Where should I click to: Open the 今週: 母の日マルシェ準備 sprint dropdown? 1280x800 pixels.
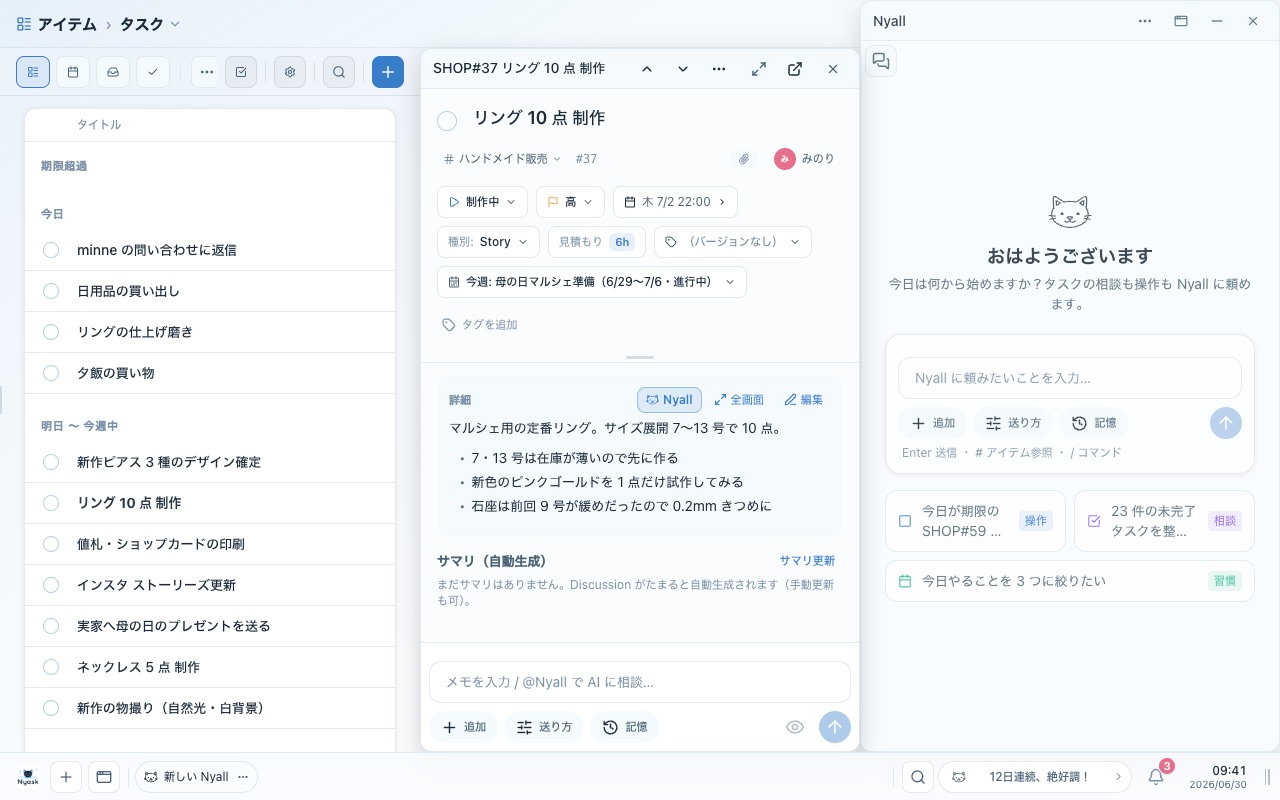pos(592,282)
